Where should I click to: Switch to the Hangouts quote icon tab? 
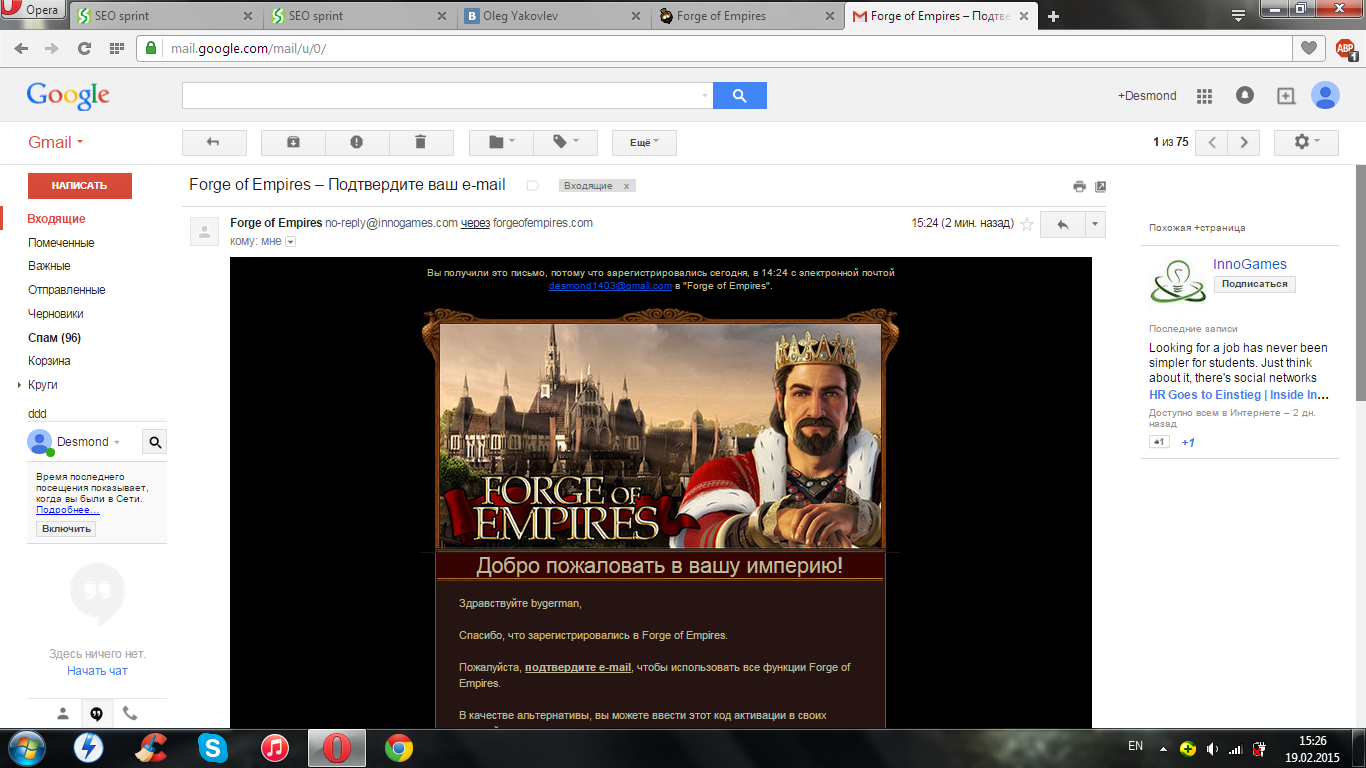pos(97,714)
